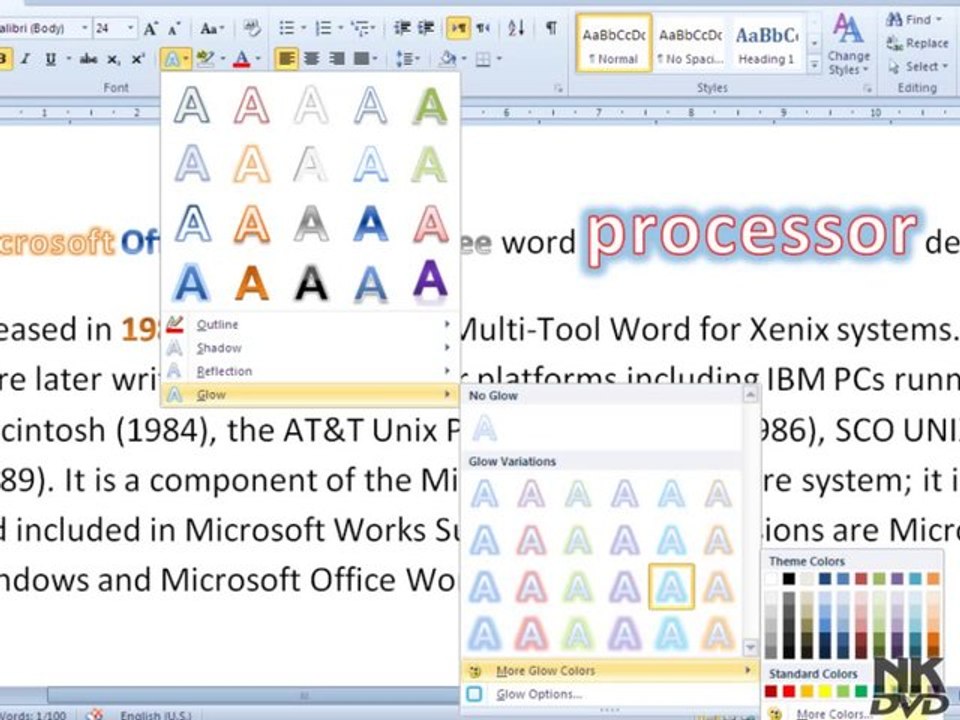Click the Shrink Font icon
Viewport: 960px width, 720px height.
[174, 28]
